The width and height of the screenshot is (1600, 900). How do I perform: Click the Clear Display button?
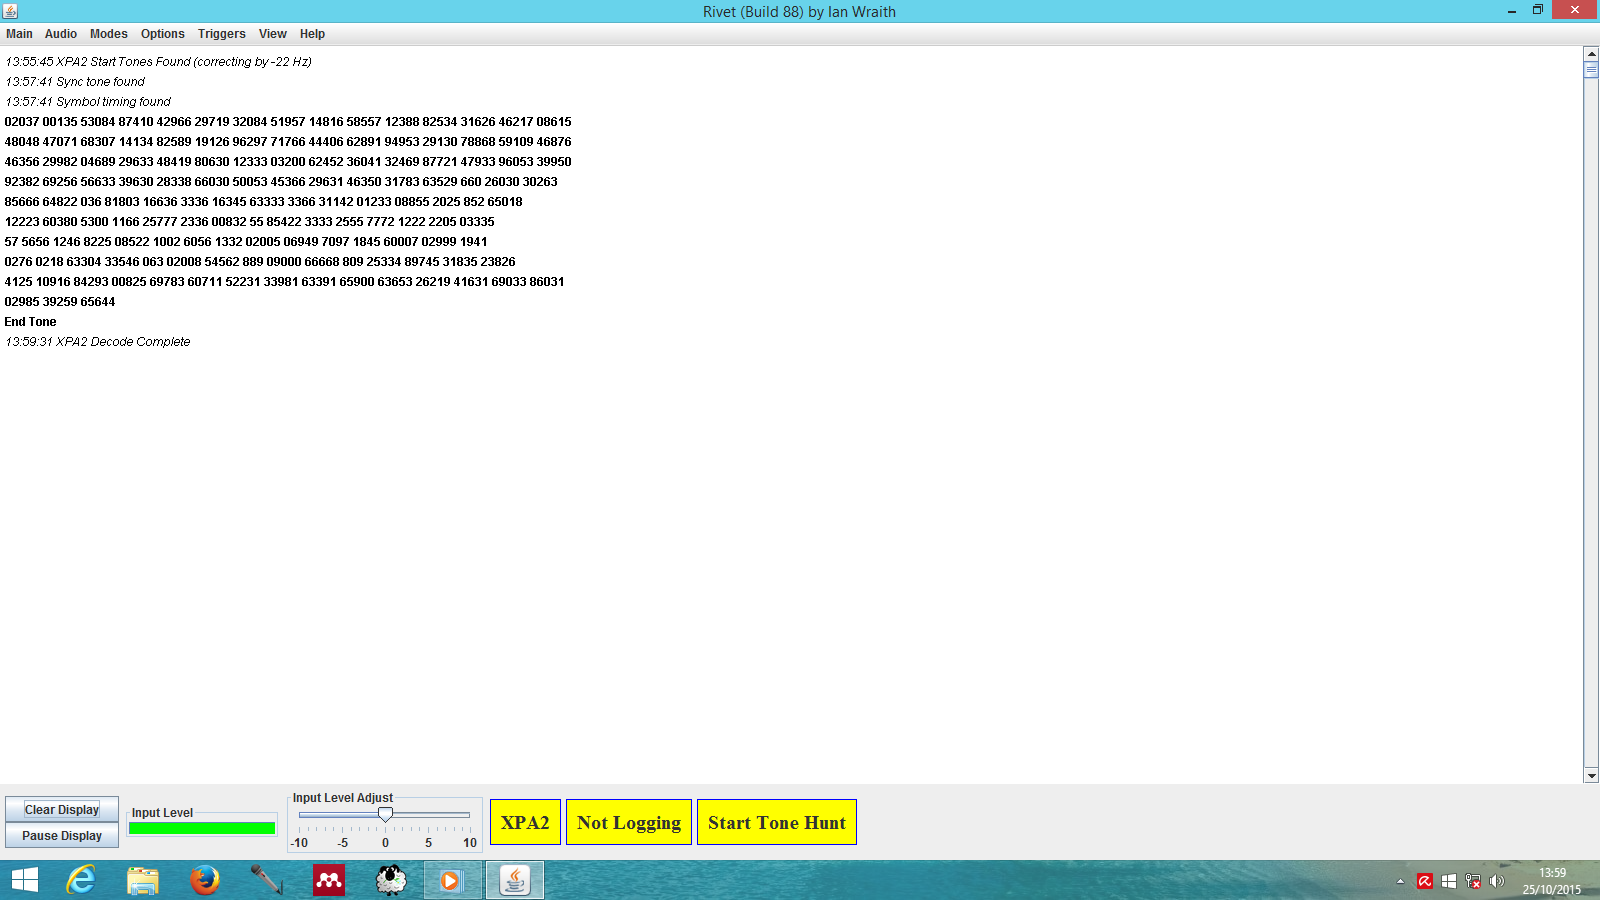[62, 810]
